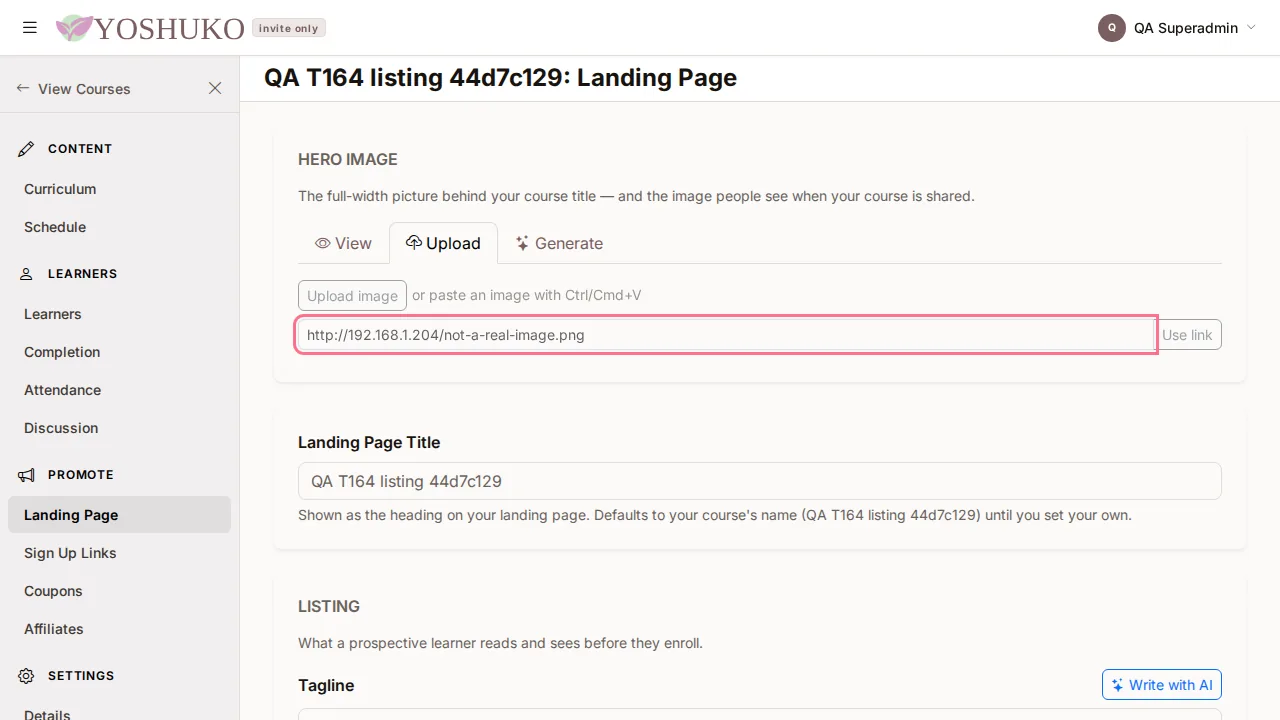Image resolution: width=1280 pixels, height=720 pixels.
Task: Switch to the View hero image tab
Action: click(343, 243)
